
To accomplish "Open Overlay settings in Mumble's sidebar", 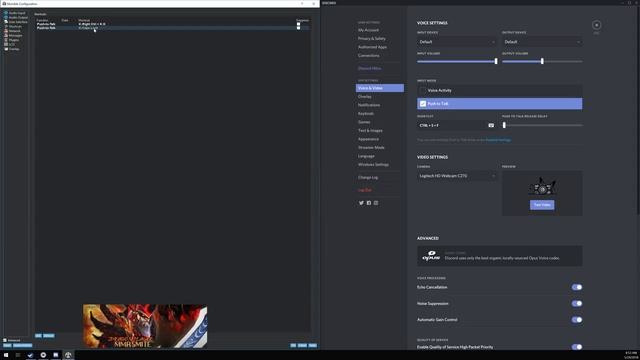I will [12, 49].
